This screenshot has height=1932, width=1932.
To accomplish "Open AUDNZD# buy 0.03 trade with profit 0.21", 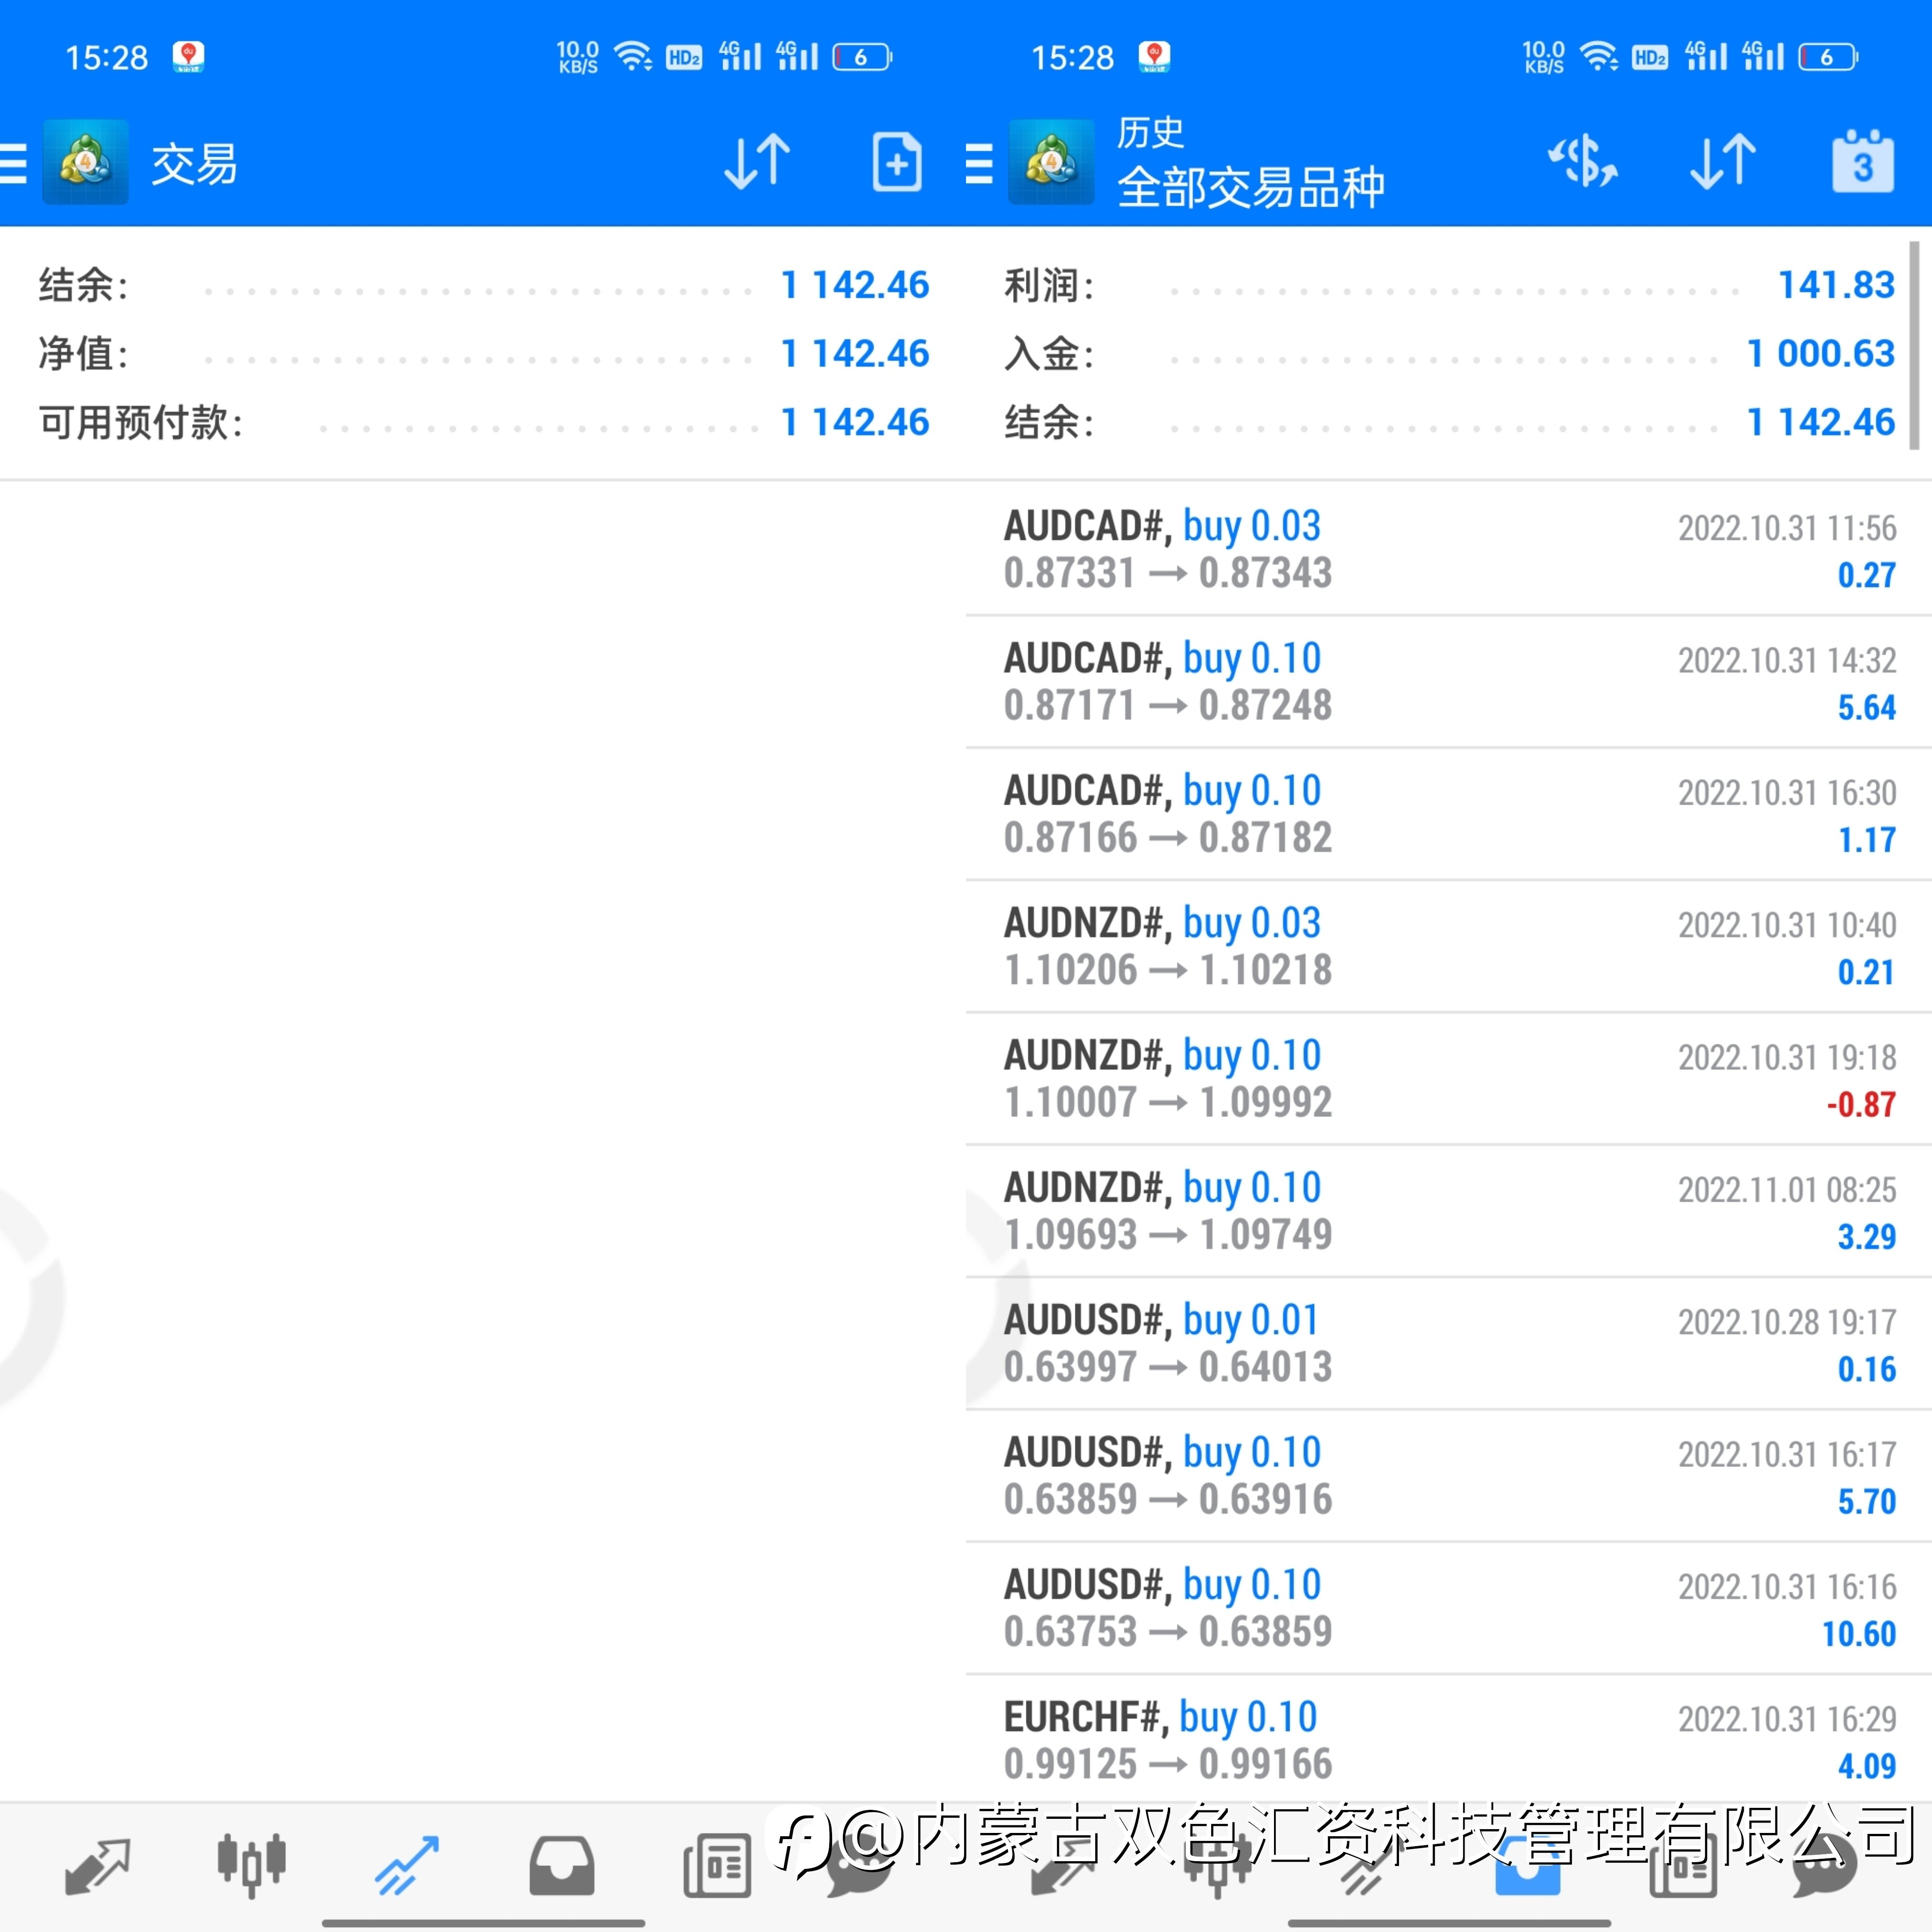I will 1449,947.
